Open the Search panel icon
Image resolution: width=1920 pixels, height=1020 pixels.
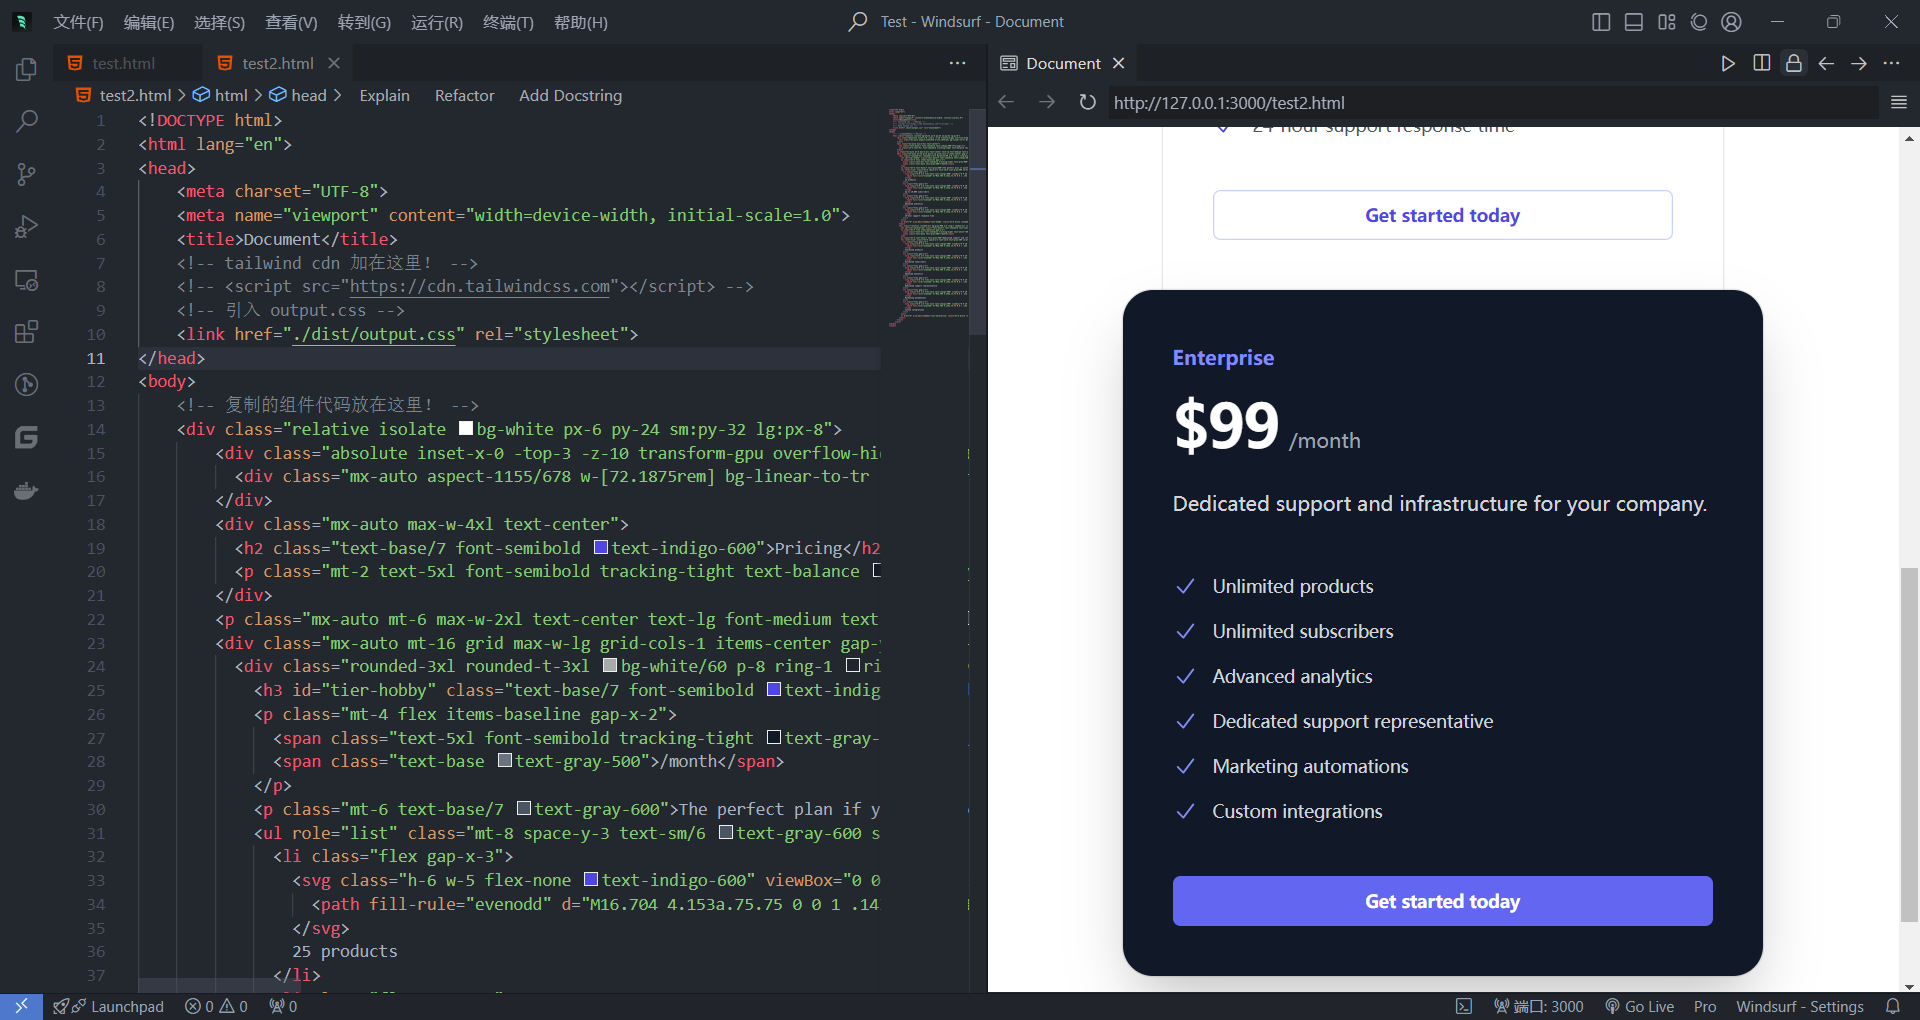[27, 122]
